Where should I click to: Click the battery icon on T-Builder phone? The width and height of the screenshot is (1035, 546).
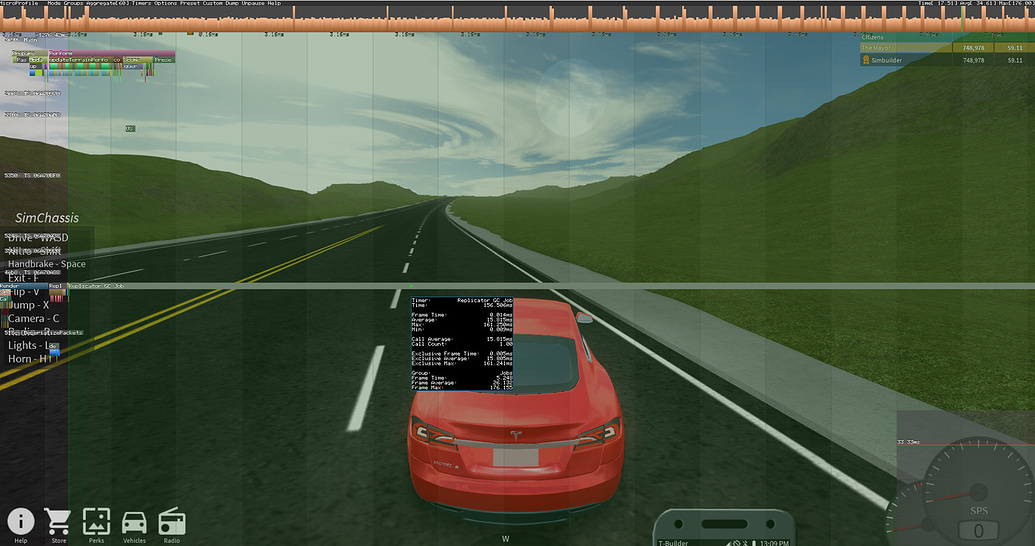[x=754, y=543]
